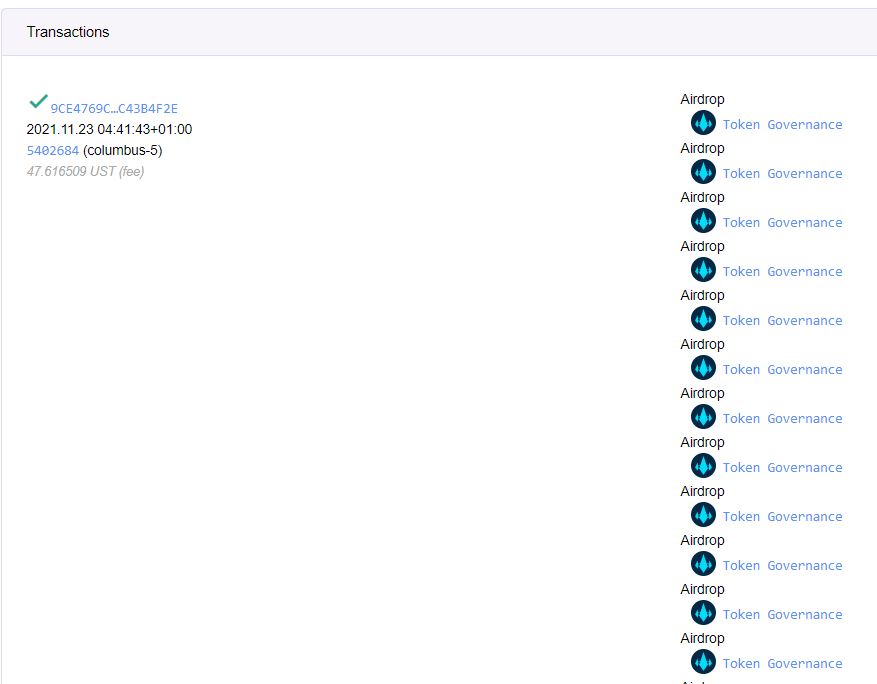
Task: Open transaction hash 9CE4769C…C43B4F2E
Action: (114, 109)
